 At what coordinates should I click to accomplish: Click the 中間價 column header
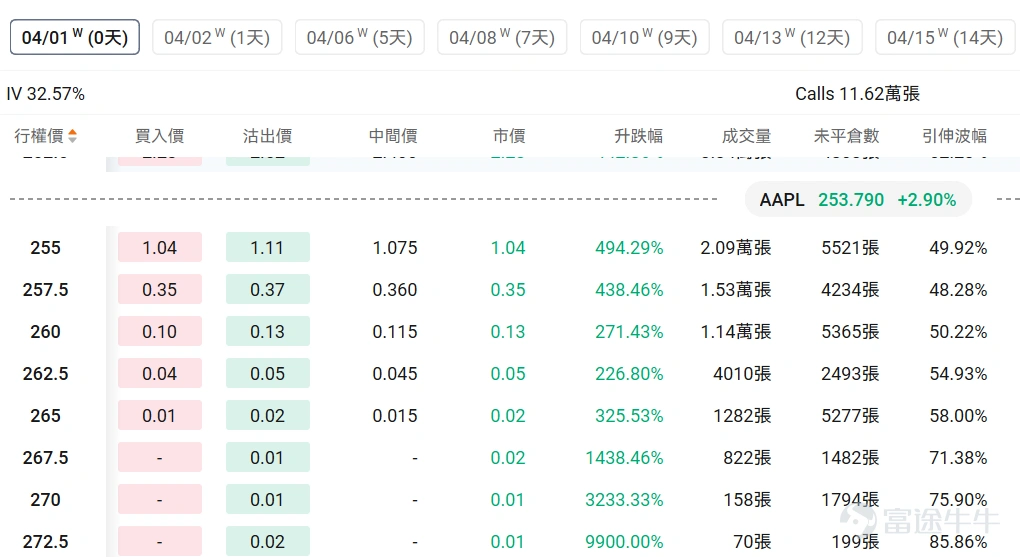[x=393, y=135]
